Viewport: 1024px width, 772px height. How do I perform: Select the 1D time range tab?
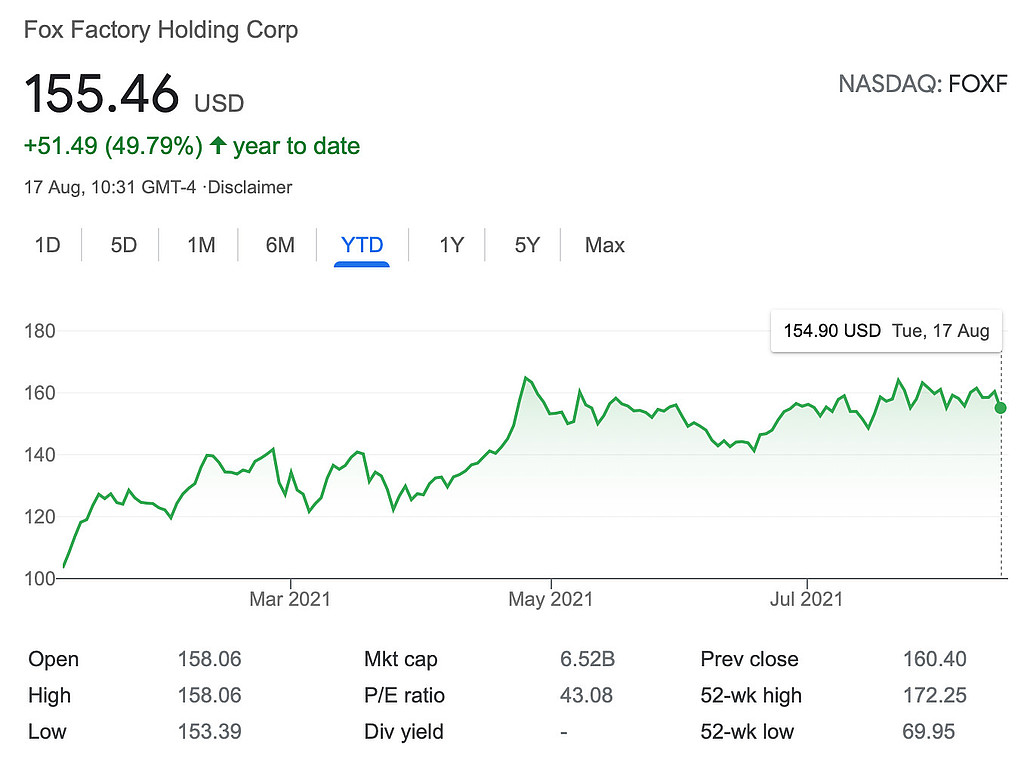(47, 245)
